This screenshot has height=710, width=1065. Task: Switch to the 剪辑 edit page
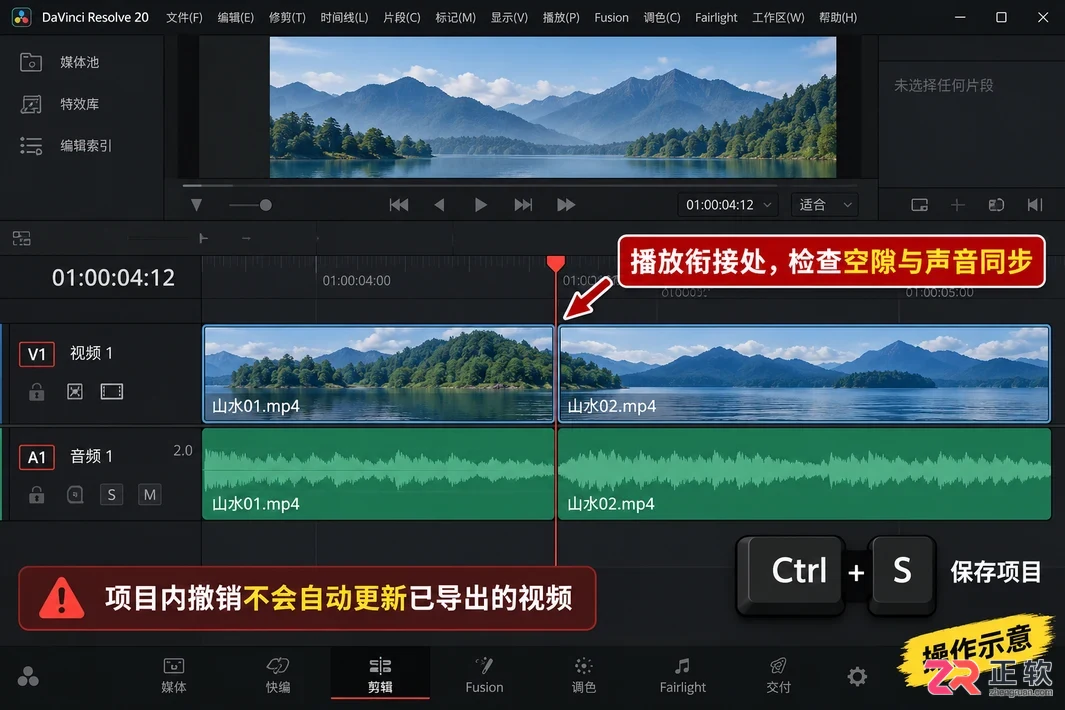click(x=380, y=675)
